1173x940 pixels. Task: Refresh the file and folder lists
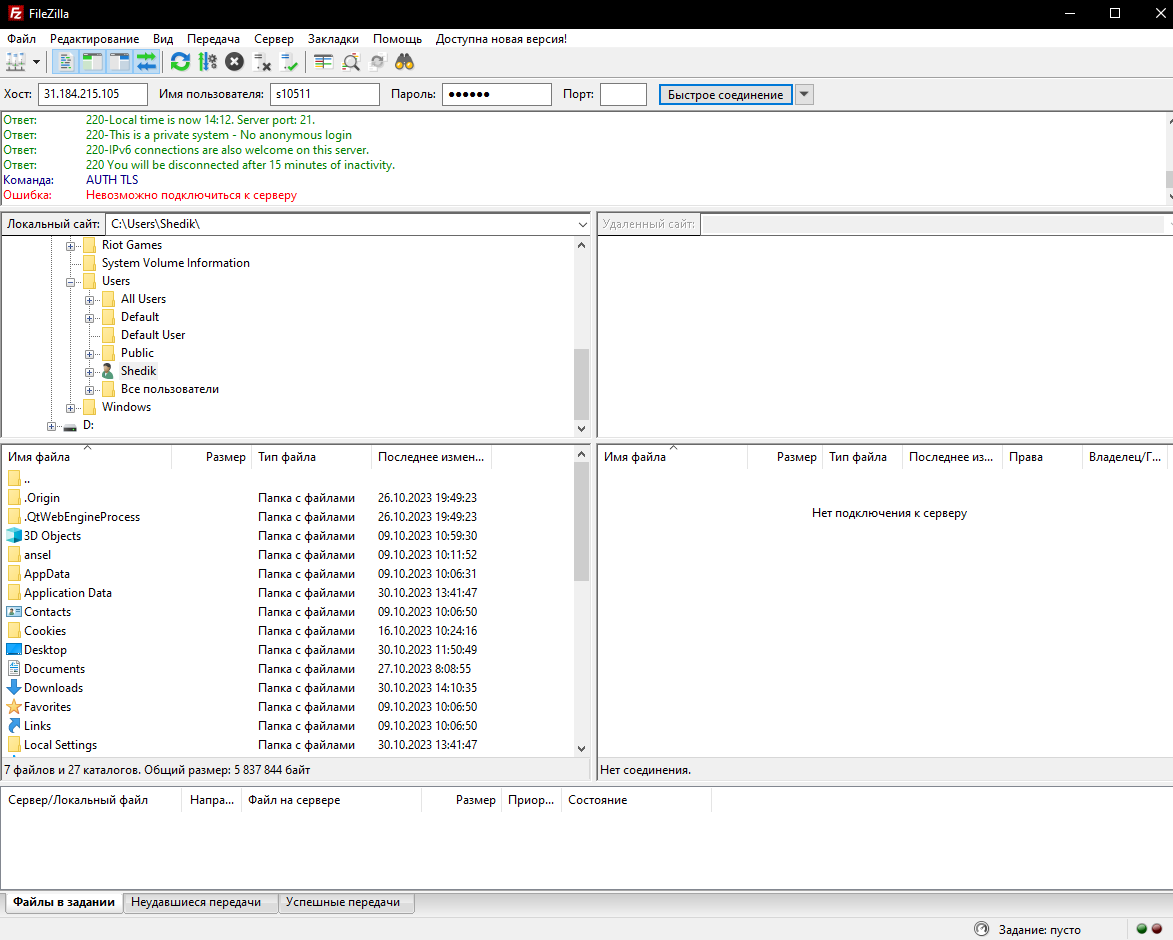(180, 62)
